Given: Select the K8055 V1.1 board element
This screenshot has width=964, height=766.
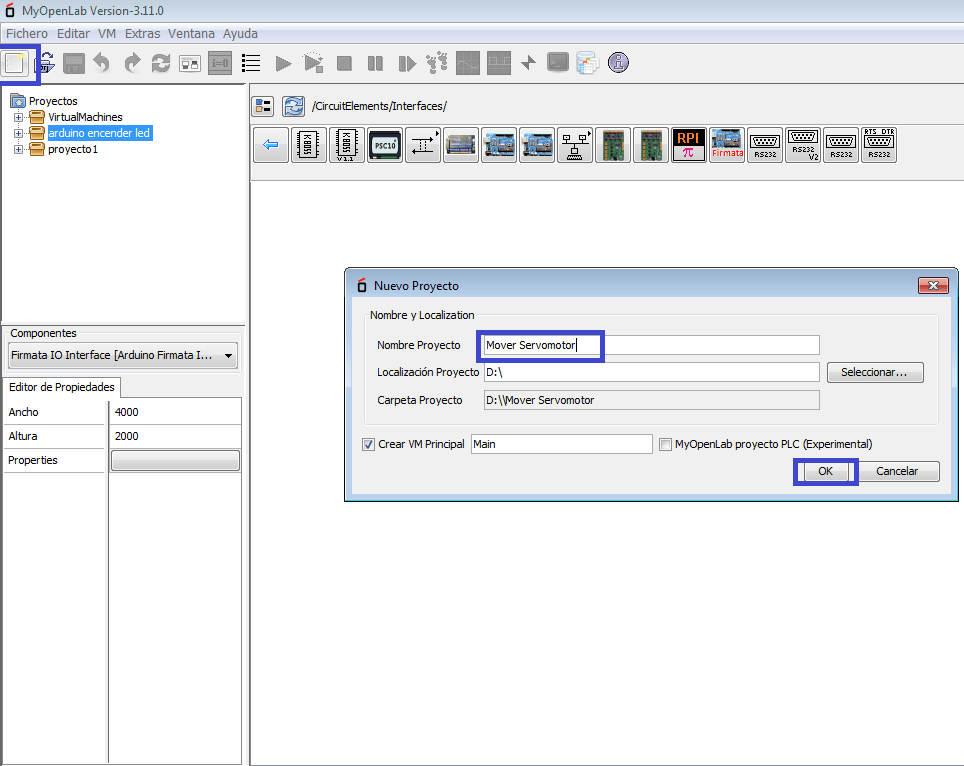Looking at the screenshot, I should [347, 145].
